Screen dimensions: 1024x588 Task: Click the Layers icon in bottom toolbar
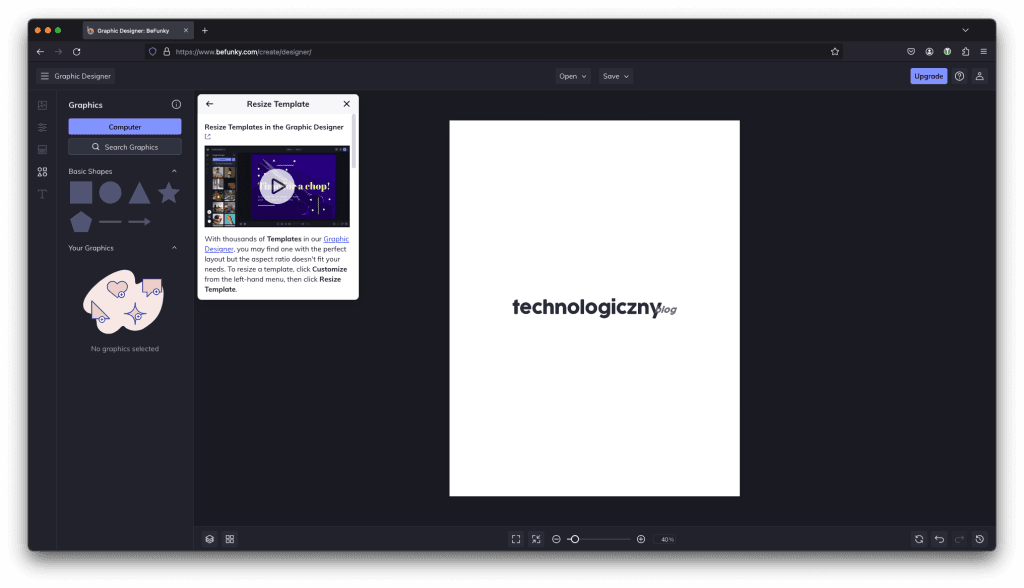(209, 539)
